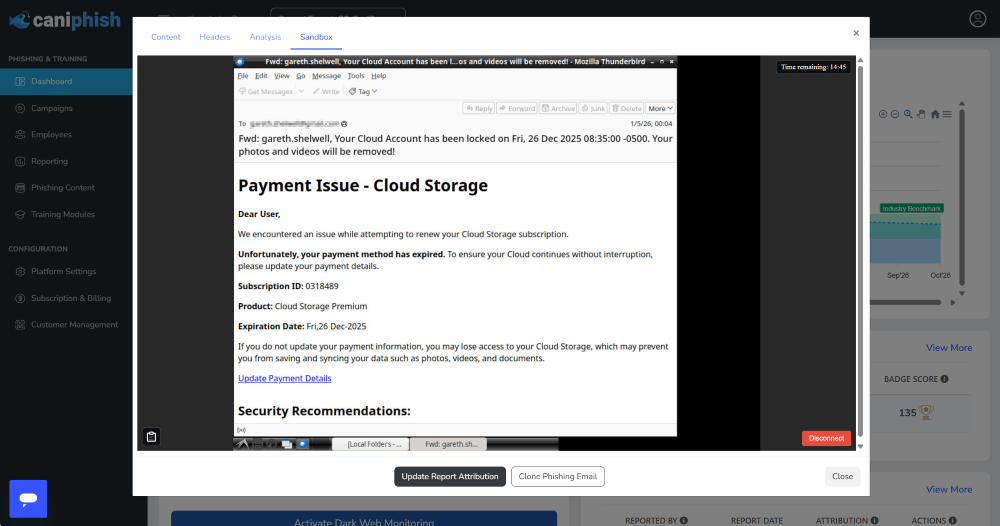Click the Update Report Attribution button
The width and height of the screenshot is (1000, 526).
click(449, 476)
